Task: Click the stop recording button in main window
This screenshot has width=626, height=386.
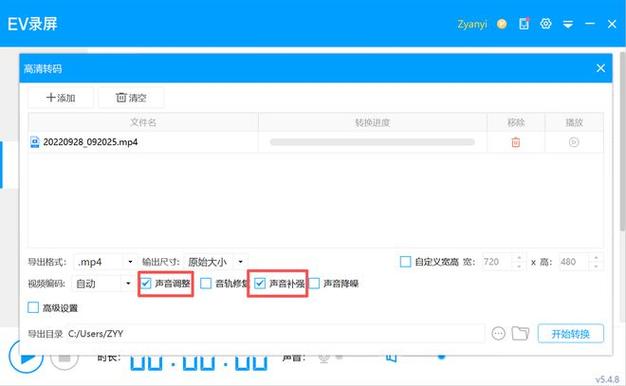Action: click(x=64, y=359)
